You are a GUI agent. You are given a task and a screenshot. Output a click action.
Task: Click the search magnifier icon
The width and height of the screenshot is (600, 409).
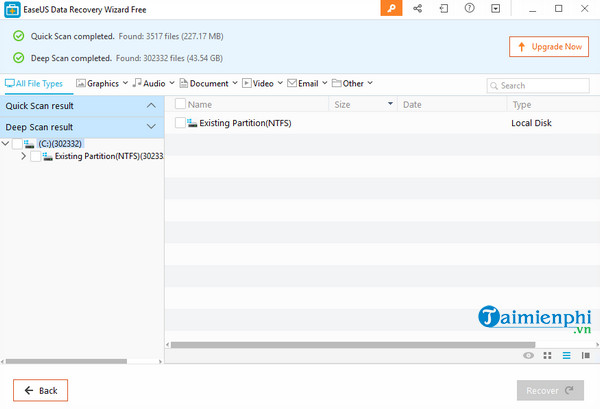point(494,86)
